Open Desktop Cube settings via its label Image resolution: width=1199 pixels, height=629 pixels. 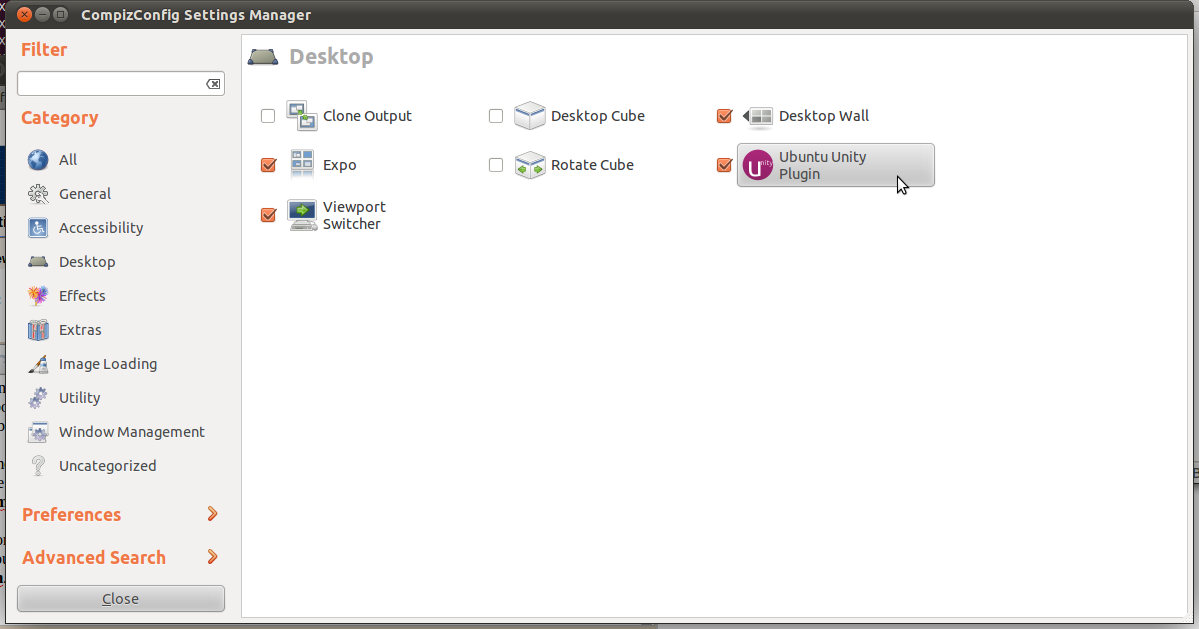pyautogui.click(x=597, y=116)
